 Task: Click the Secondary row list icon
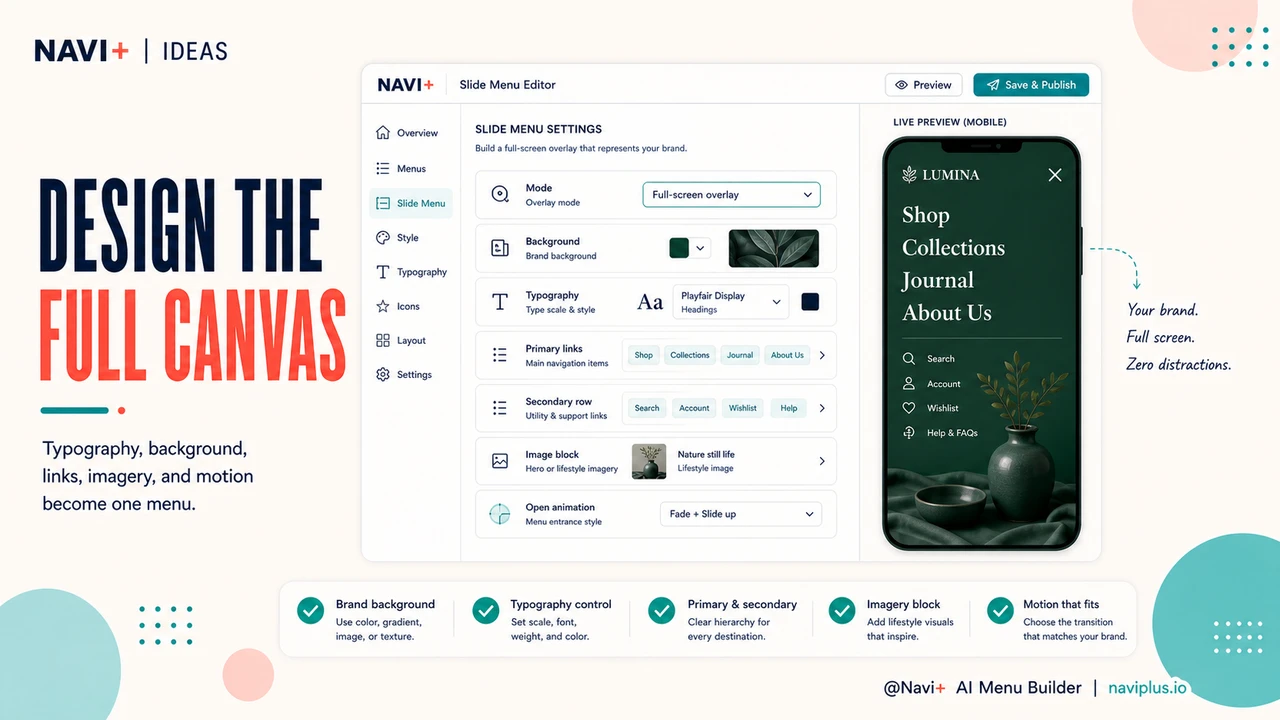coord(500,408)
